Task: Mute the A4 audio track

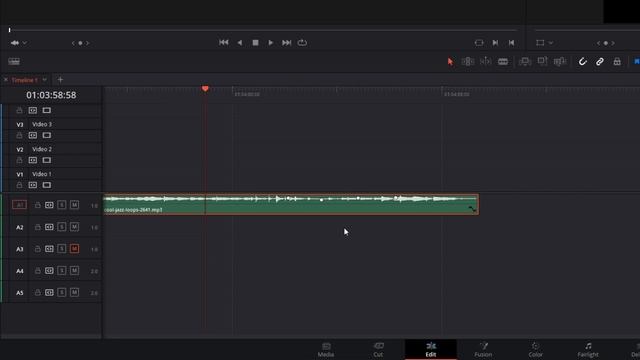Action: click(x=74, y=271)
